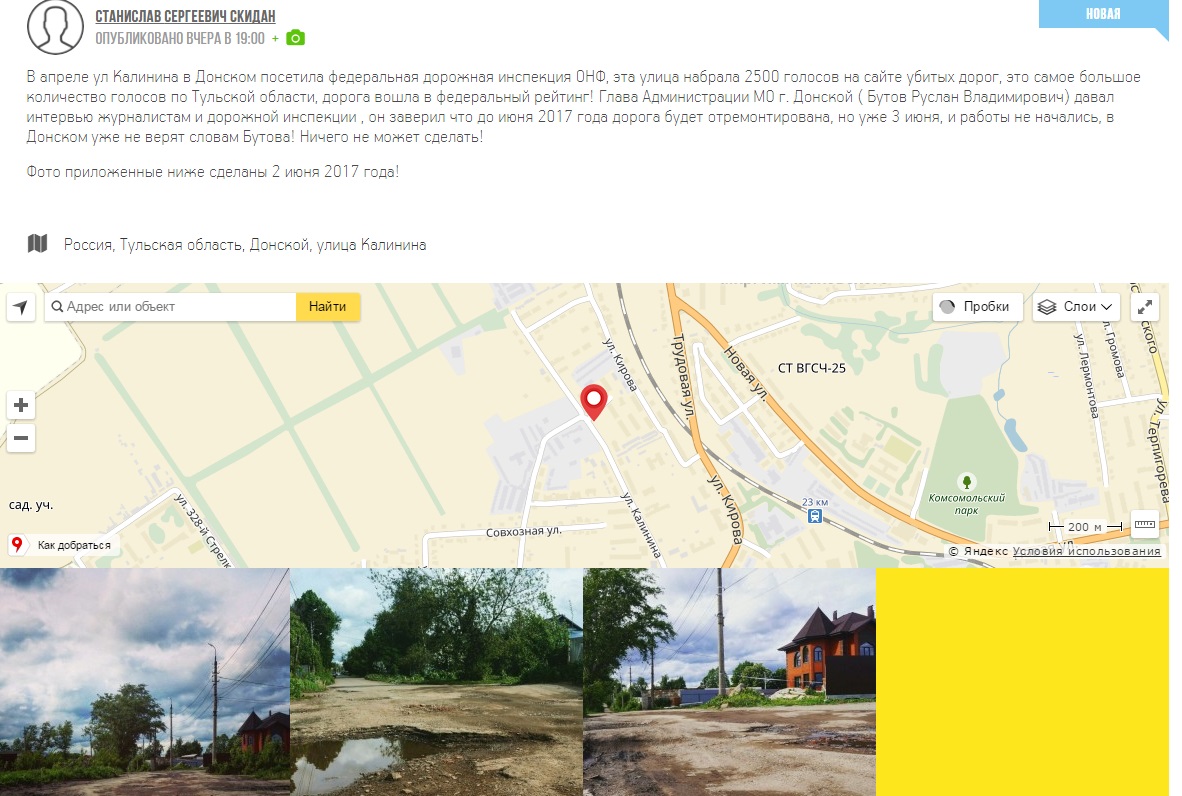The height and width of the screenshot is (796, 1182).
Task: Open the Как добраться directions link
Action: tap(63, 545)
